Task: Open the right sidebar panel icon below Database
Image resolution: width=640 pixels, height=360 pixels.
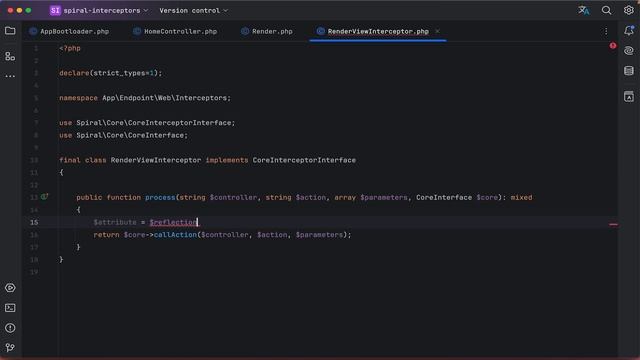Action: (x=629, y=97)
